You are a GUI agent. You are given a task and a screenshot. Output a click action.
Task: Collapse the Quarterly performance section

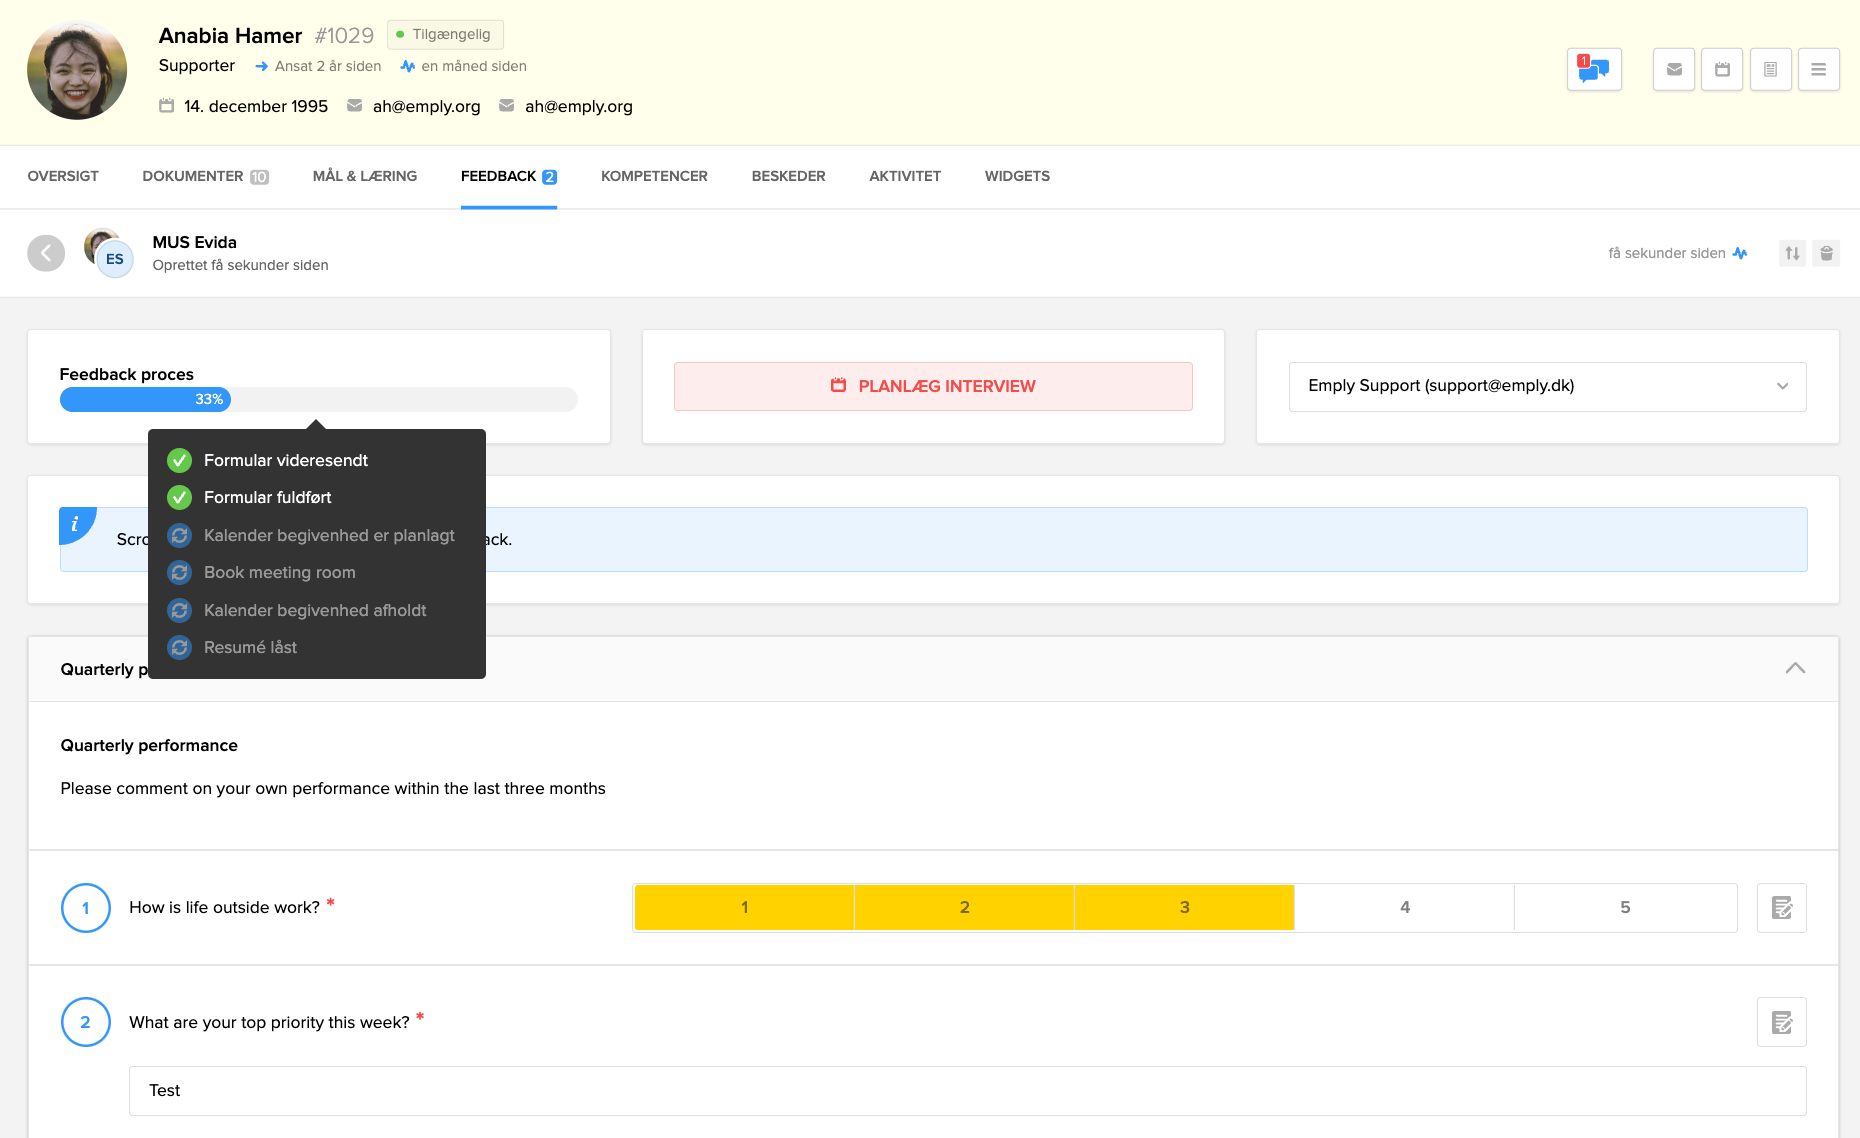coord(1795,669)
